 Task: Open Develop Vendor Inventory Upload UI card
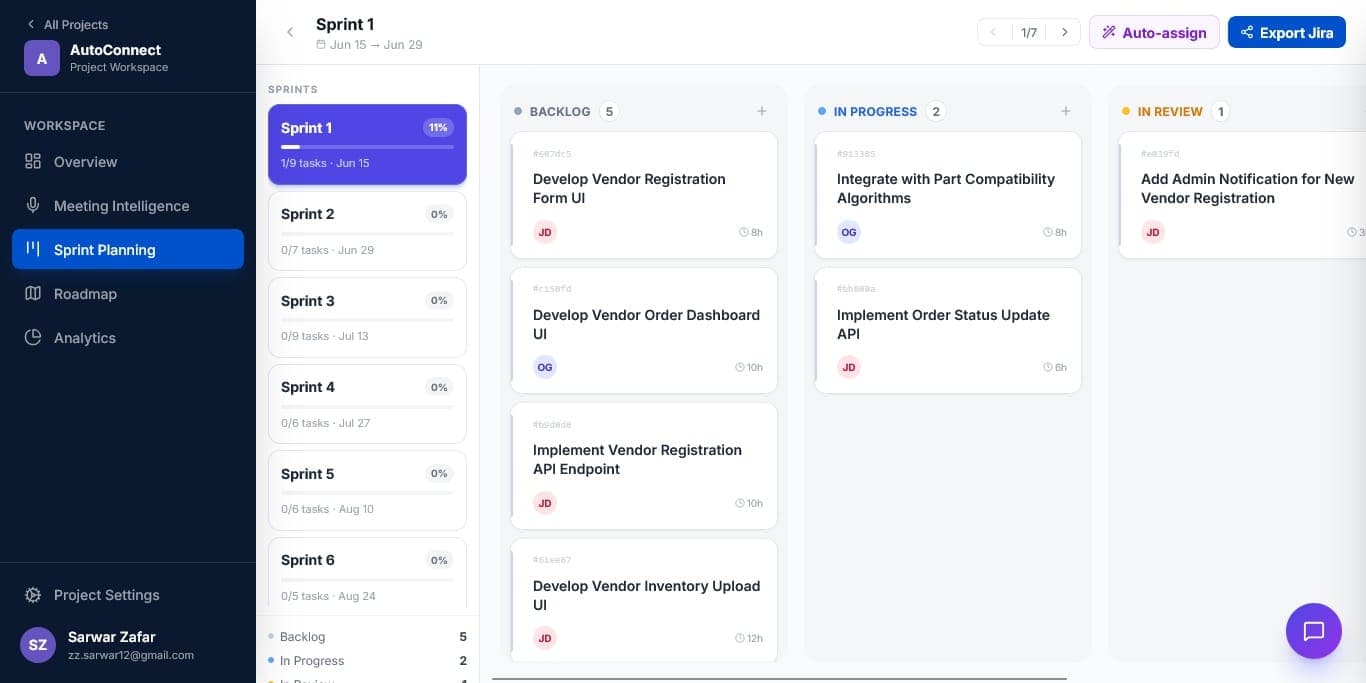pyautogui.click(x=644, y=600)
